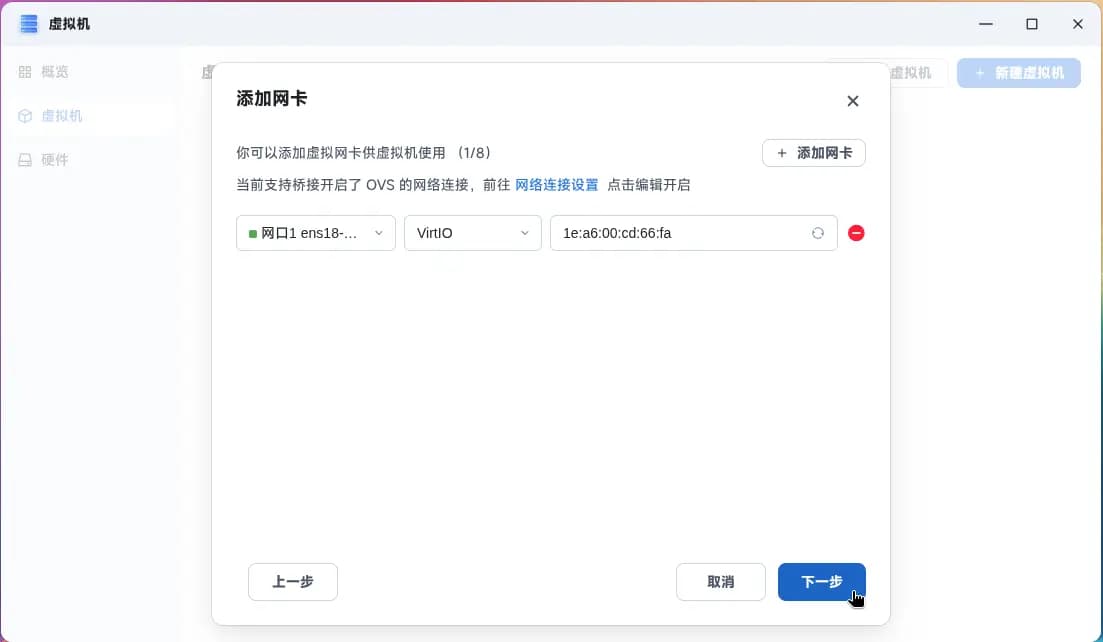
Task: Click the MAC address input field
Action: pyautogui.click(x=680, y=233)
